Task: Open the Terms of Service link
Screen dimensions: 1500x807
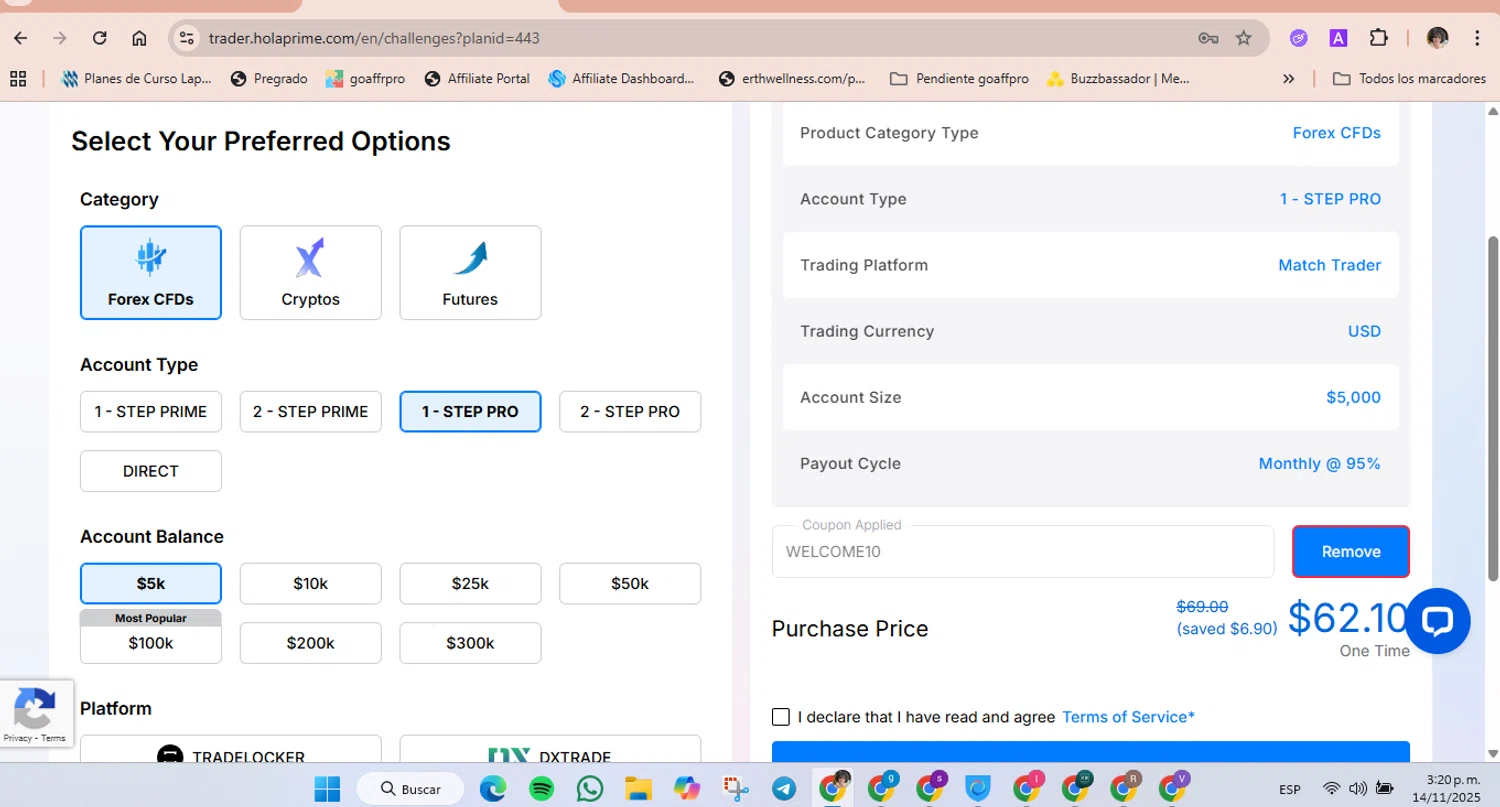Action: [x=1128, y=717]
